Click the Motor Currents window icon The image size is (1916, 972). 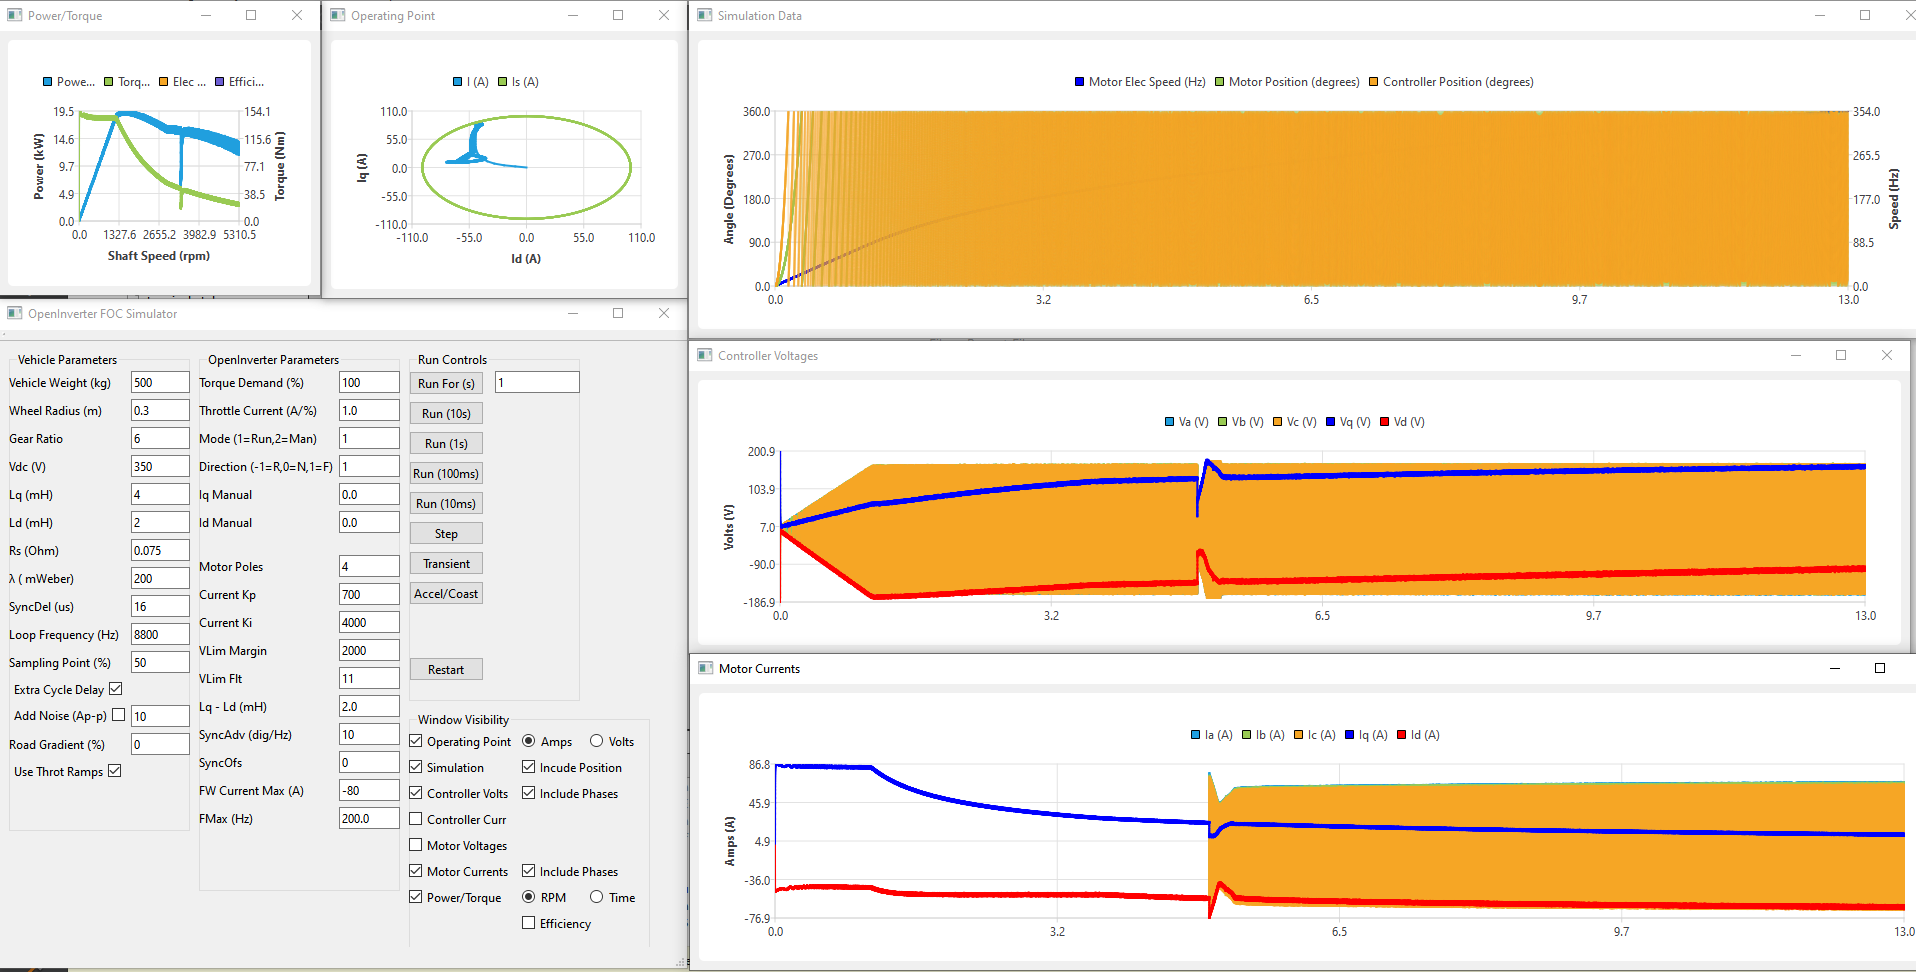tap(705, 668)
